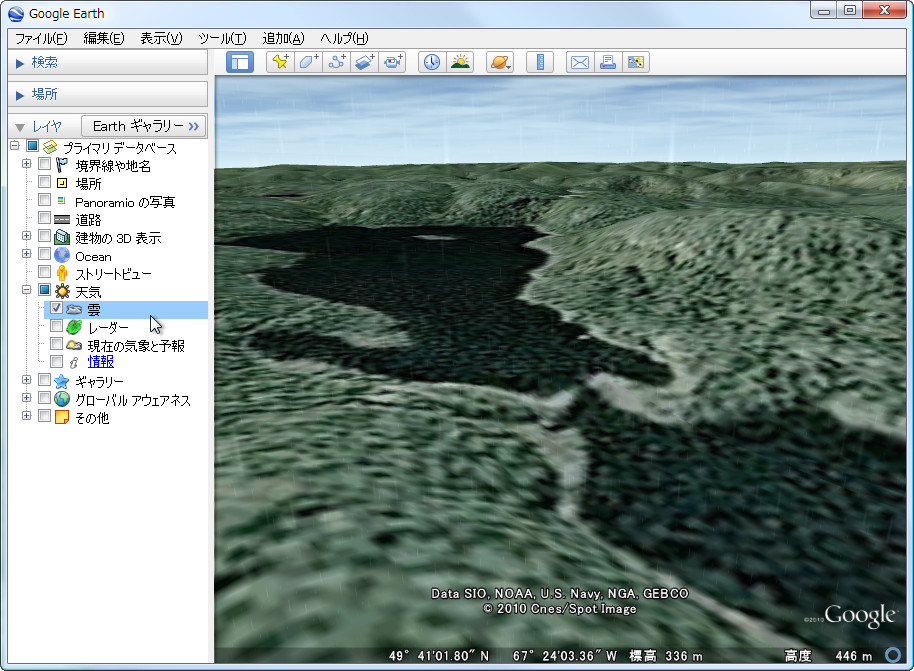
Task: Add a path from the toolbar
Action: tap(336, 62)
